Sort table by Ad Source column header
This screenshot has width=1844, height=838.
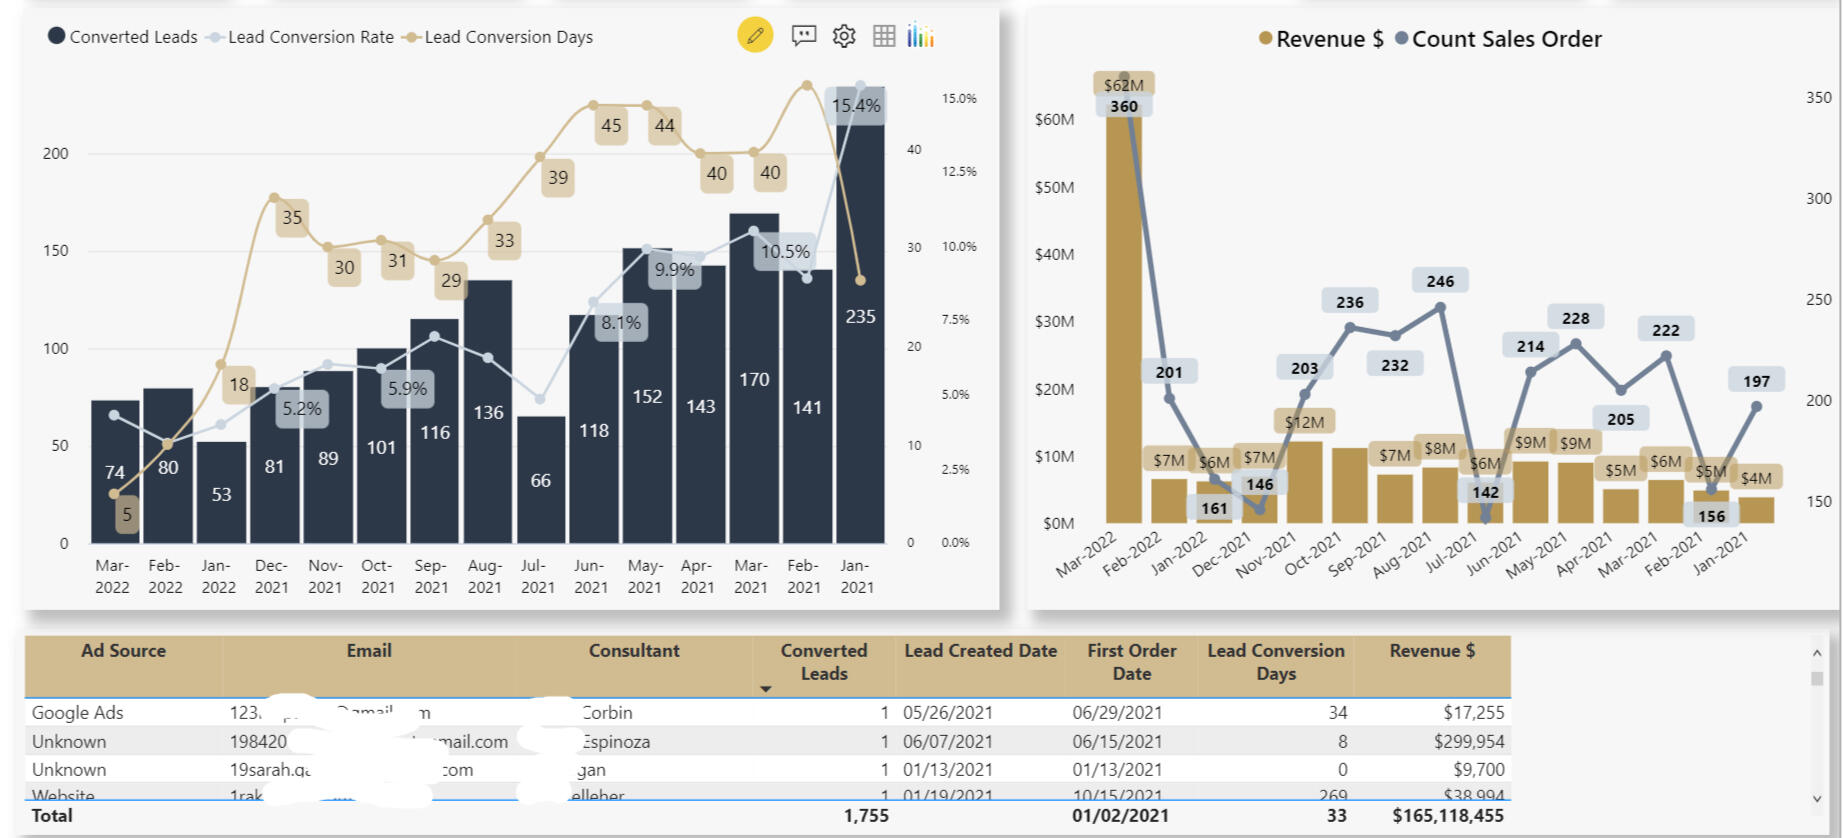tap(123, 651)
